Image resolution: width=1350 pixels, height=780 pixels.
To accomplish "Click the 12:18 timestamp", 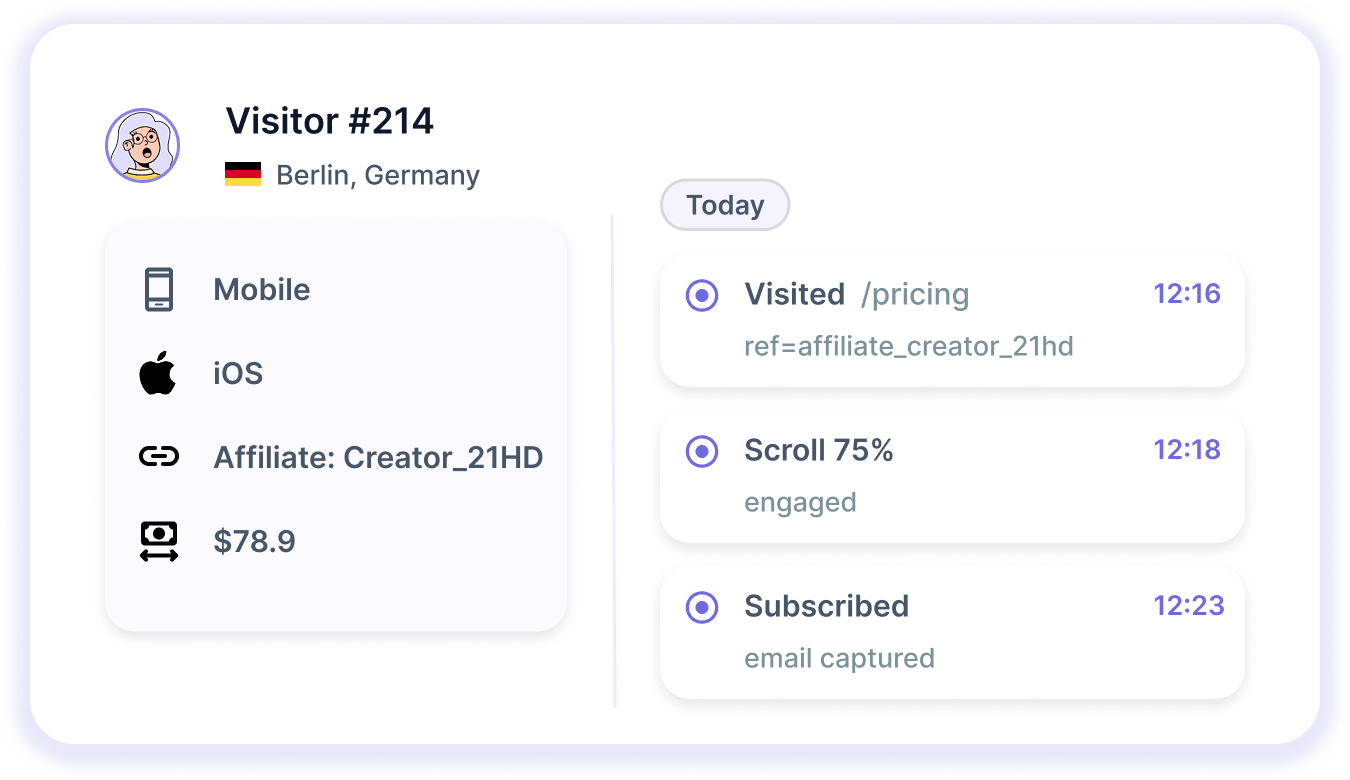I will [1187, 450].
